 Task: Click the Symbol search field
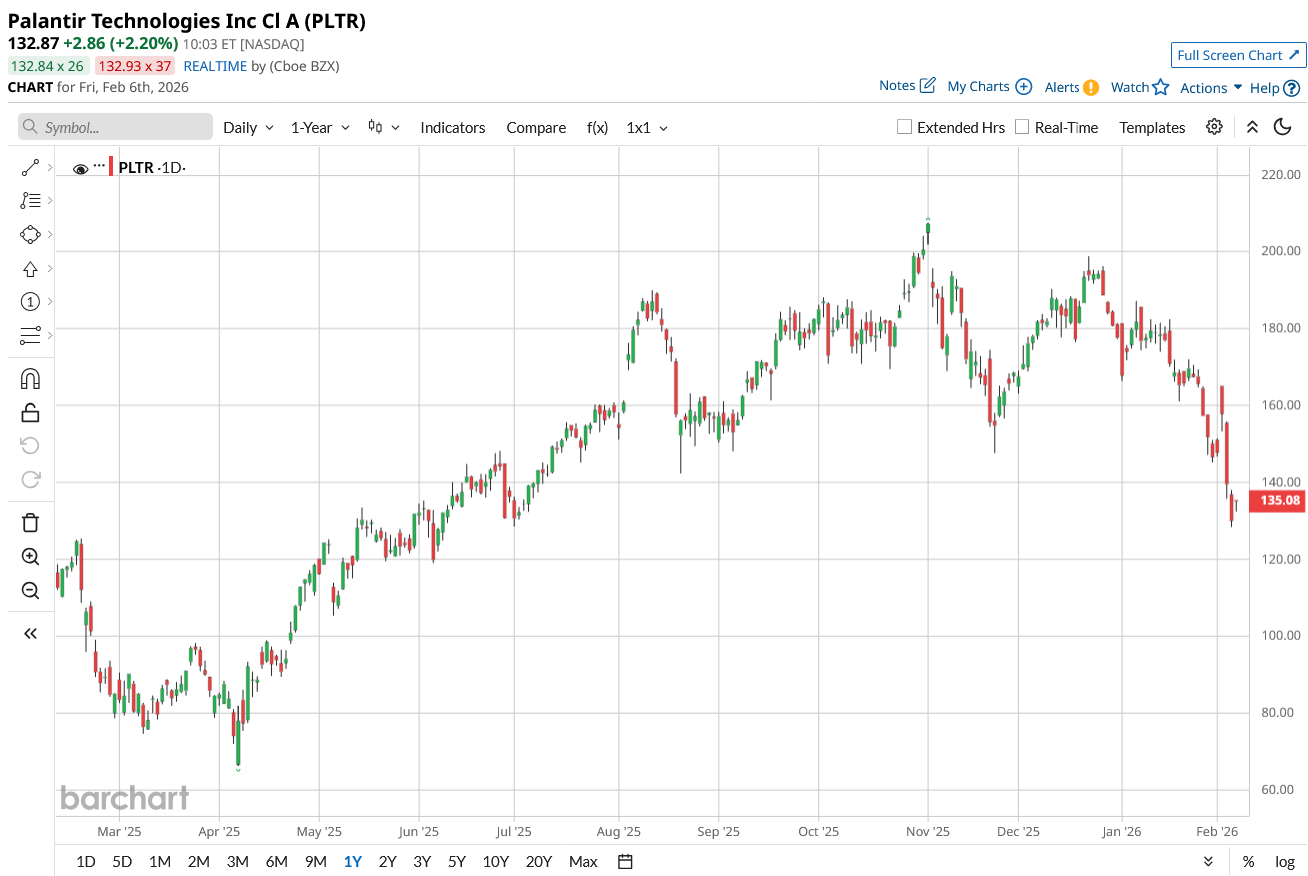coord(116,127)
